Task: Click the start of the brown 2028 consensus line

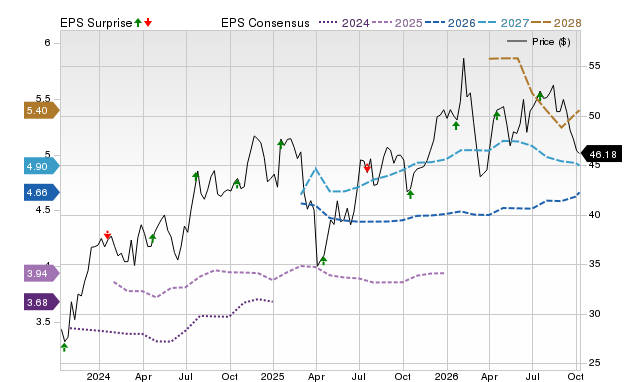Action: click(x=489, y=59)
